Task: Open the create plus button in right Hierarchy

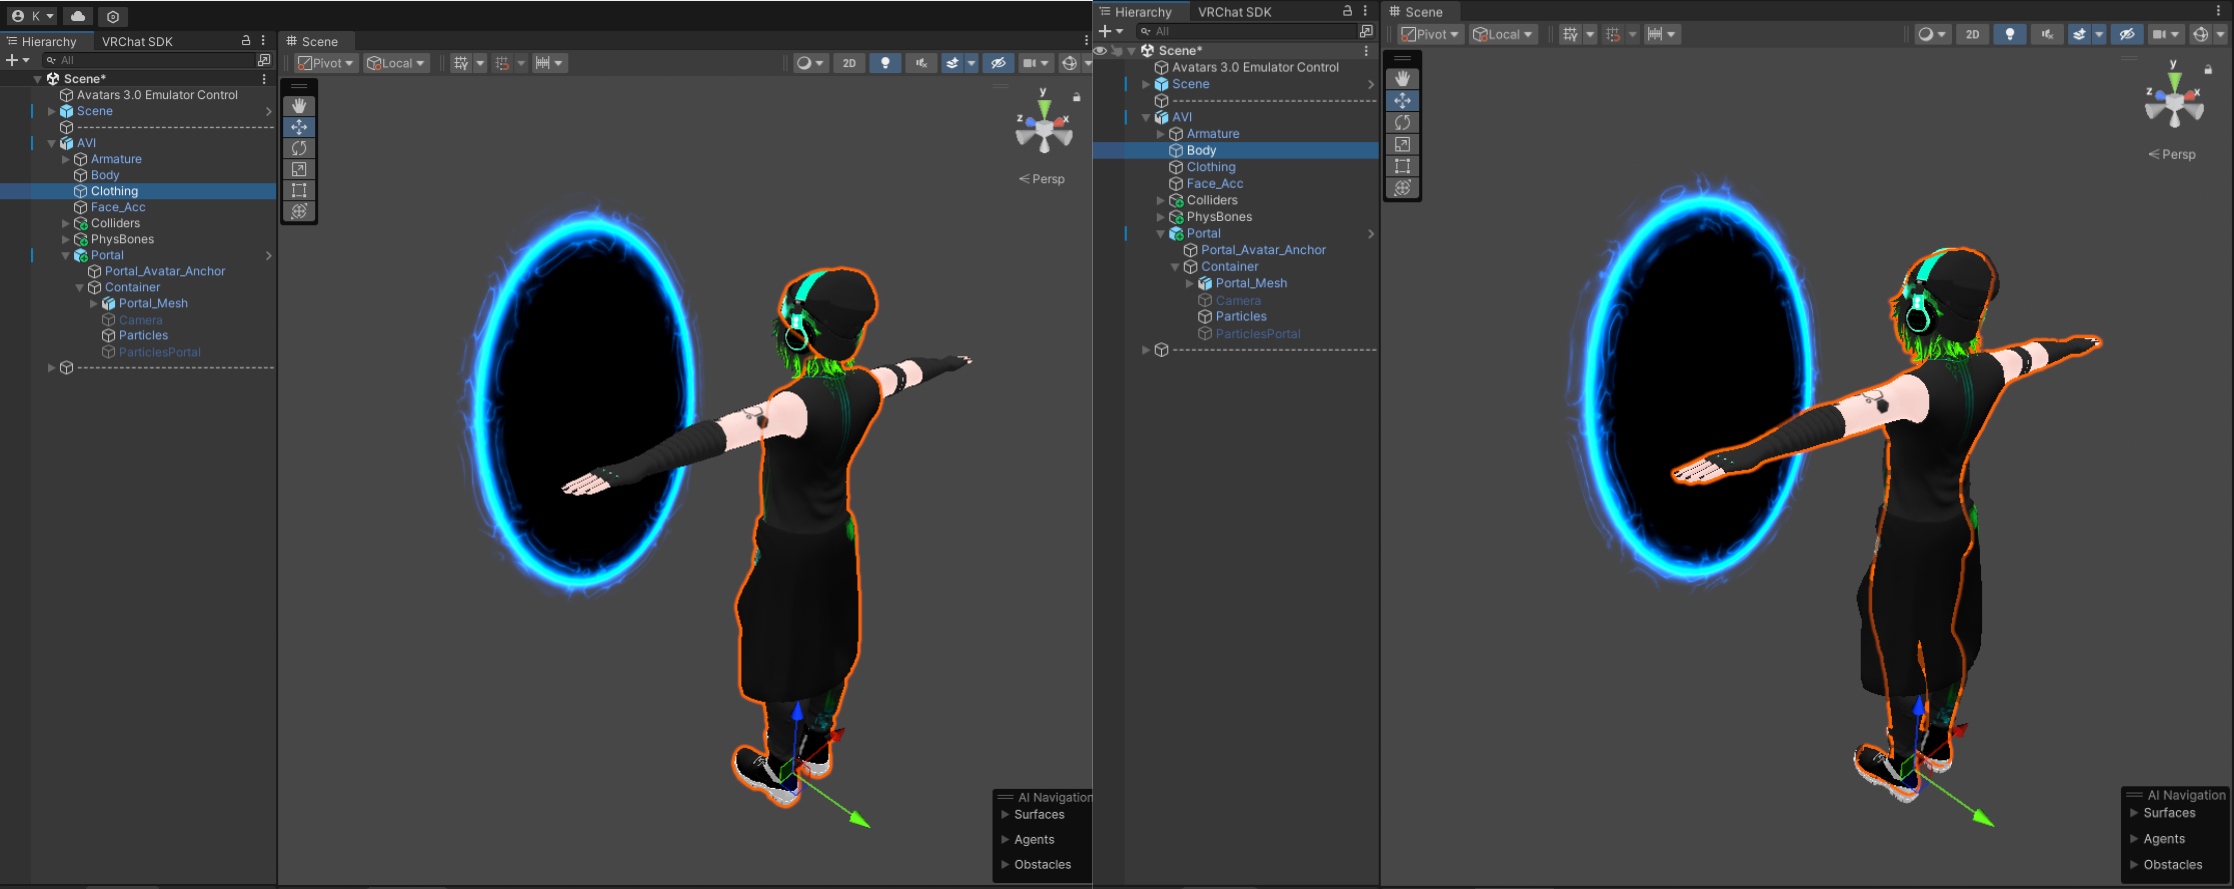Action: click(1111, 31)
